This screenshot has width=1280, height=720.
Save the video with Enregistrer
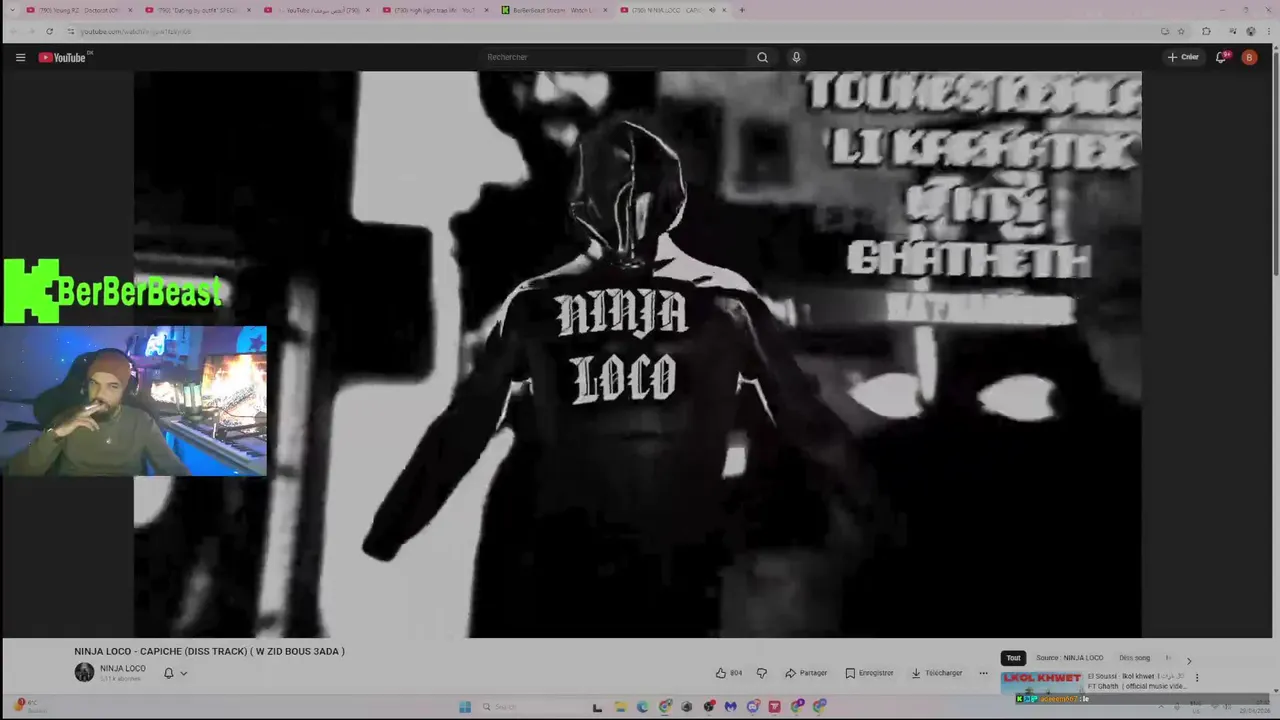869,673
